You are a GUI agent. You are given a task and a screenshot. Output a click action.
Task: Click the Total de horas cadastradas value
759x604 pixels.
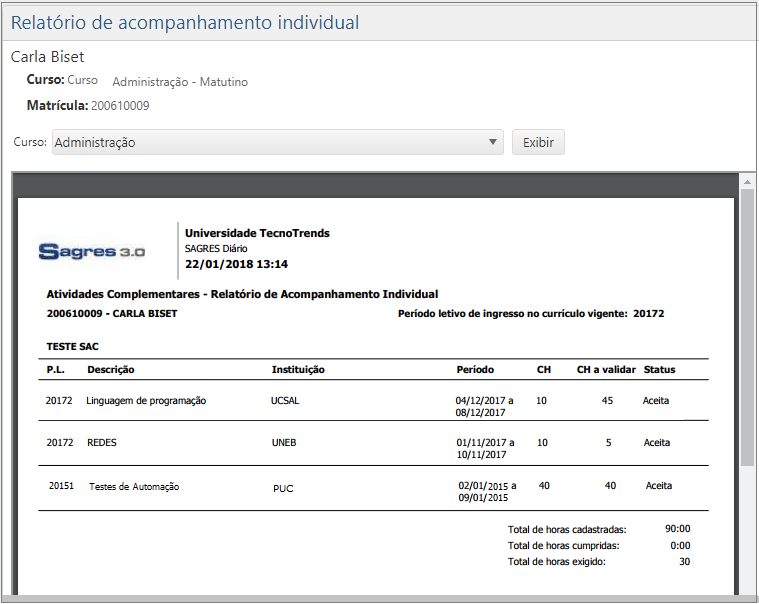pos(678,529)
